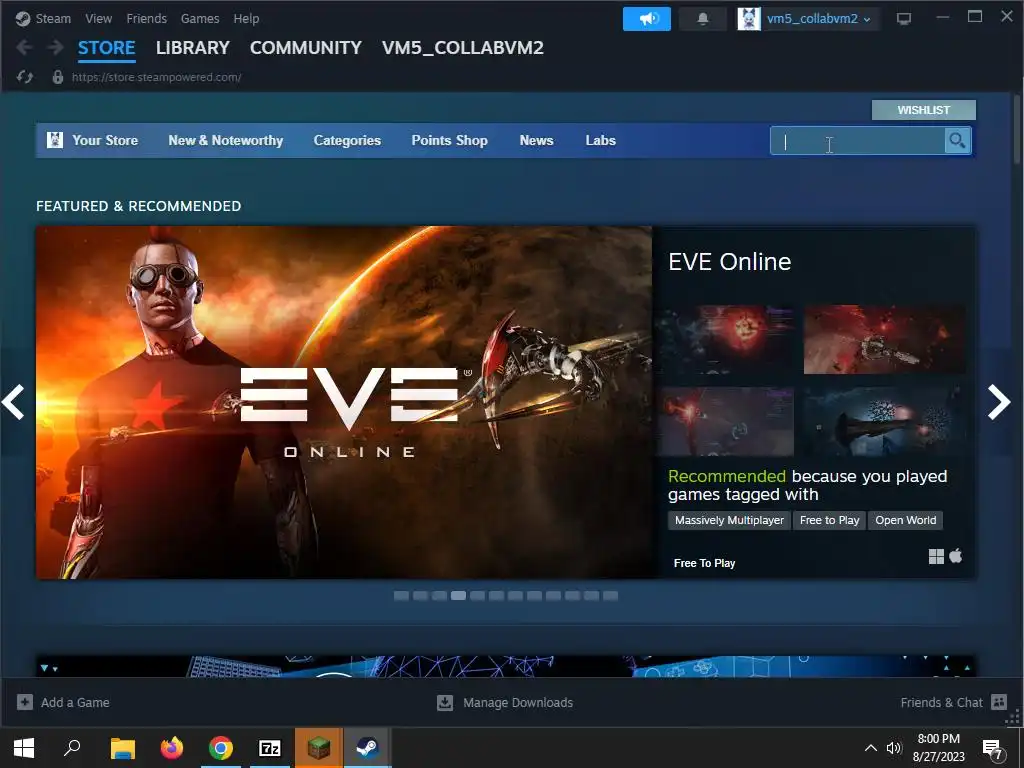Click the Open World tag

point(905,520)
